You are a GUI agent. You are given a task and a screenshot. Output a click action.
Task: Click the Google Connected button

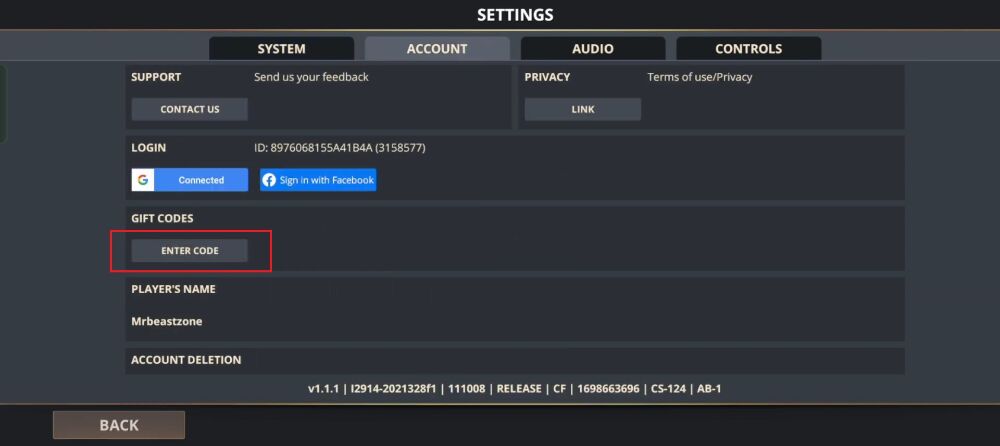(x=201, y=180)
